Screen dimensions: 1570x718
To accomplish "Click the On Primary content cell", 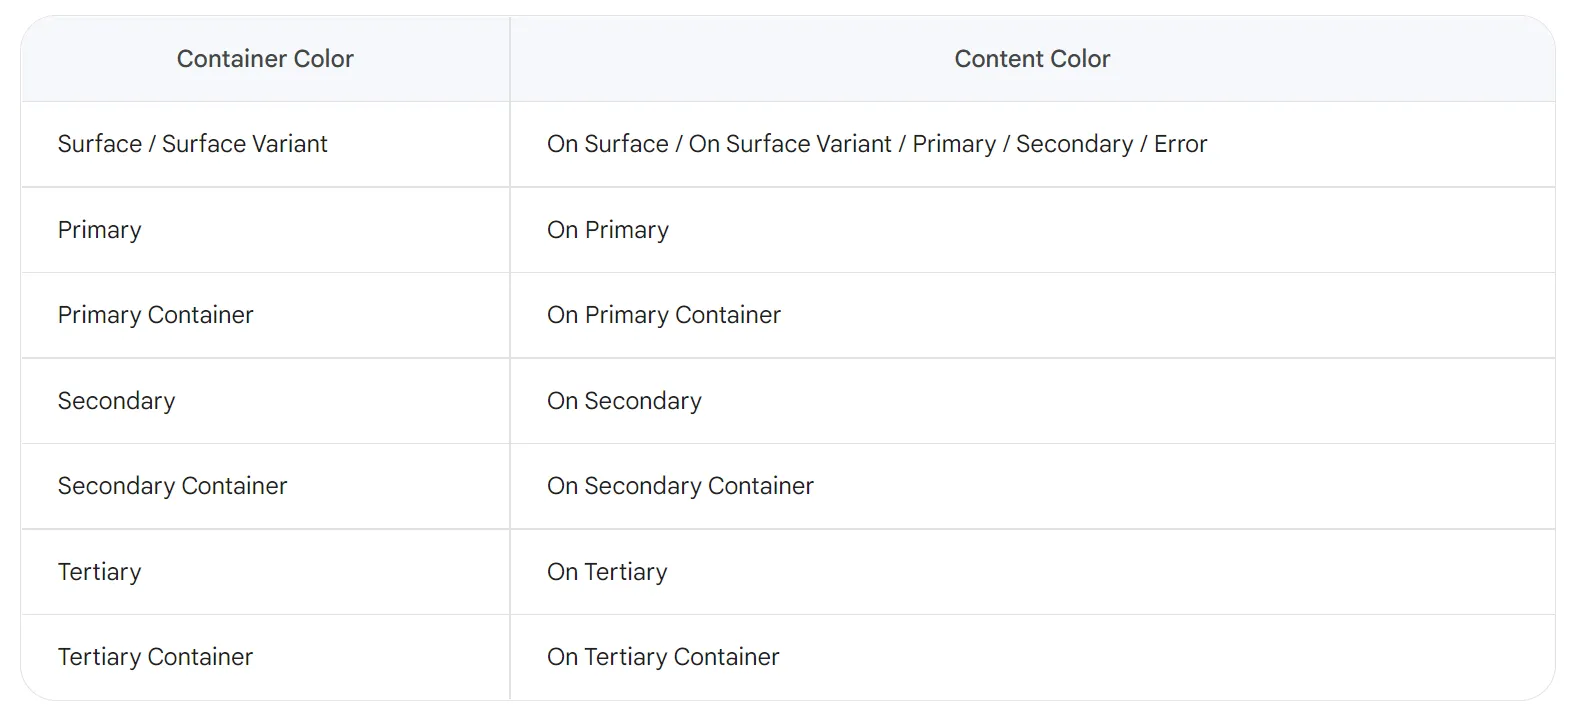I will [608, 230].
